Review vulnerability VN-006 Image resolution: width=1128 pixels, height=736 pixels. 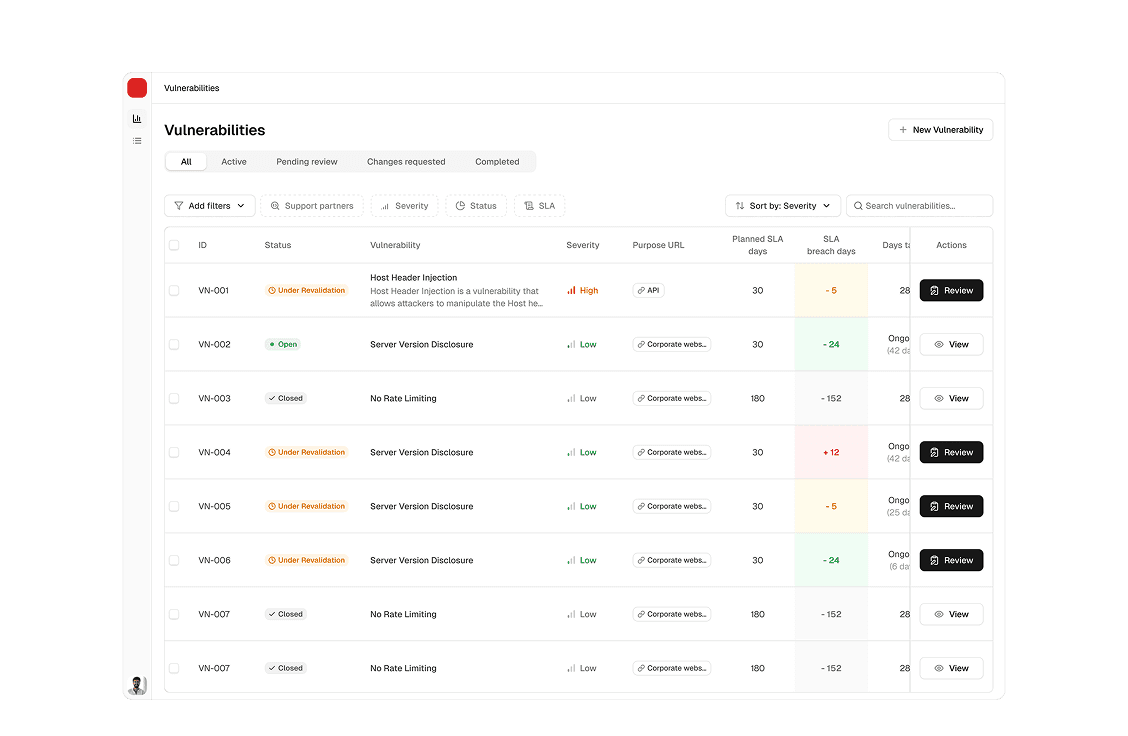(x=951, y=560)
